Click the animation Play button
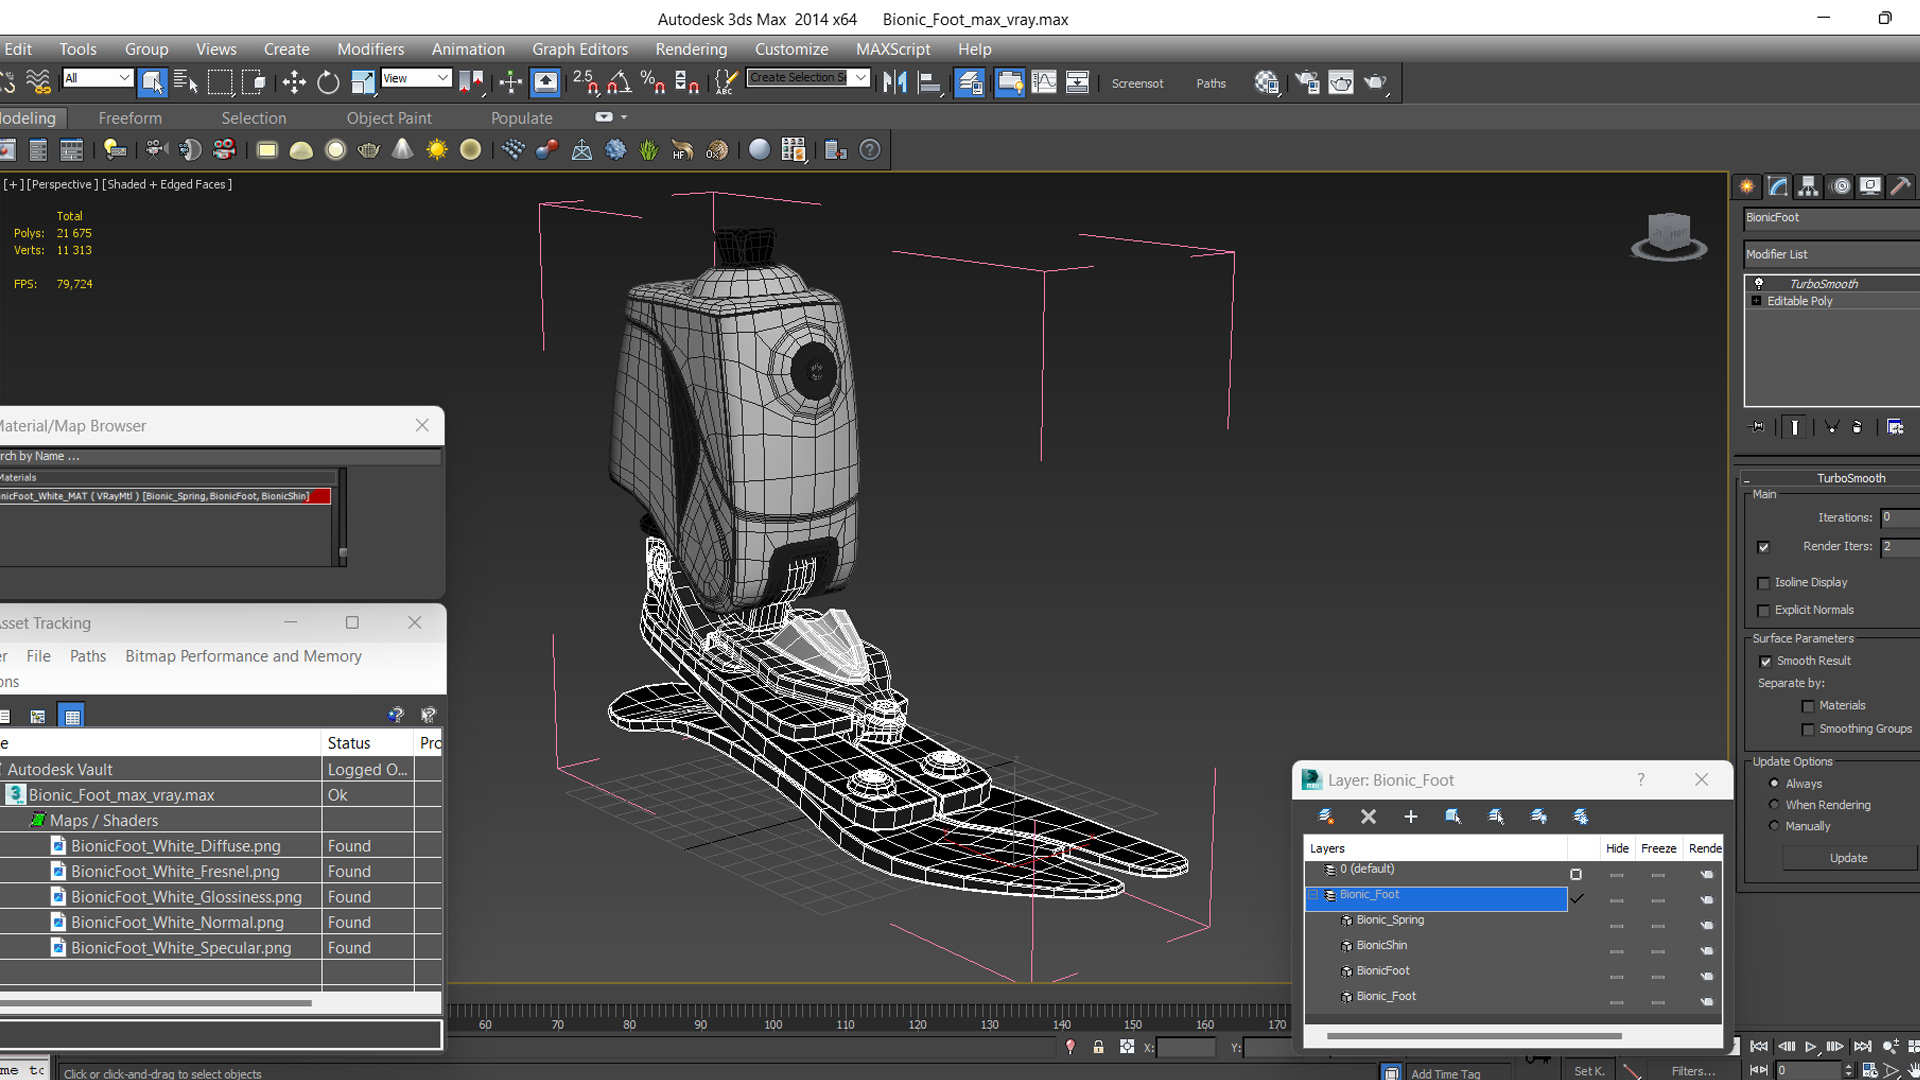This screenshot has width=1920, height=1080. 1810,1047
